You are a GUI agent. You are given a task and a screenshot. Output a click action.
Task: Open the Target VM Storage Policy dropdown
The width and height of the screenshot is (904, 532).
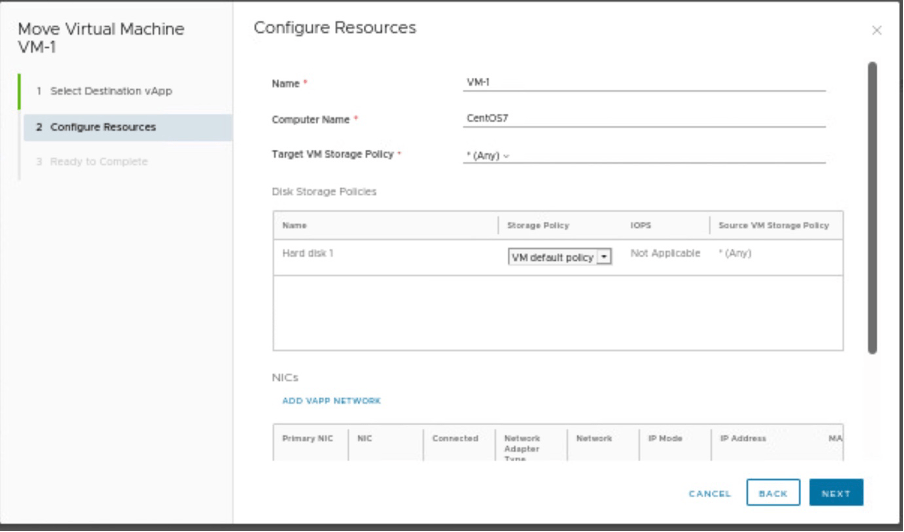click(x=488, y=155)
